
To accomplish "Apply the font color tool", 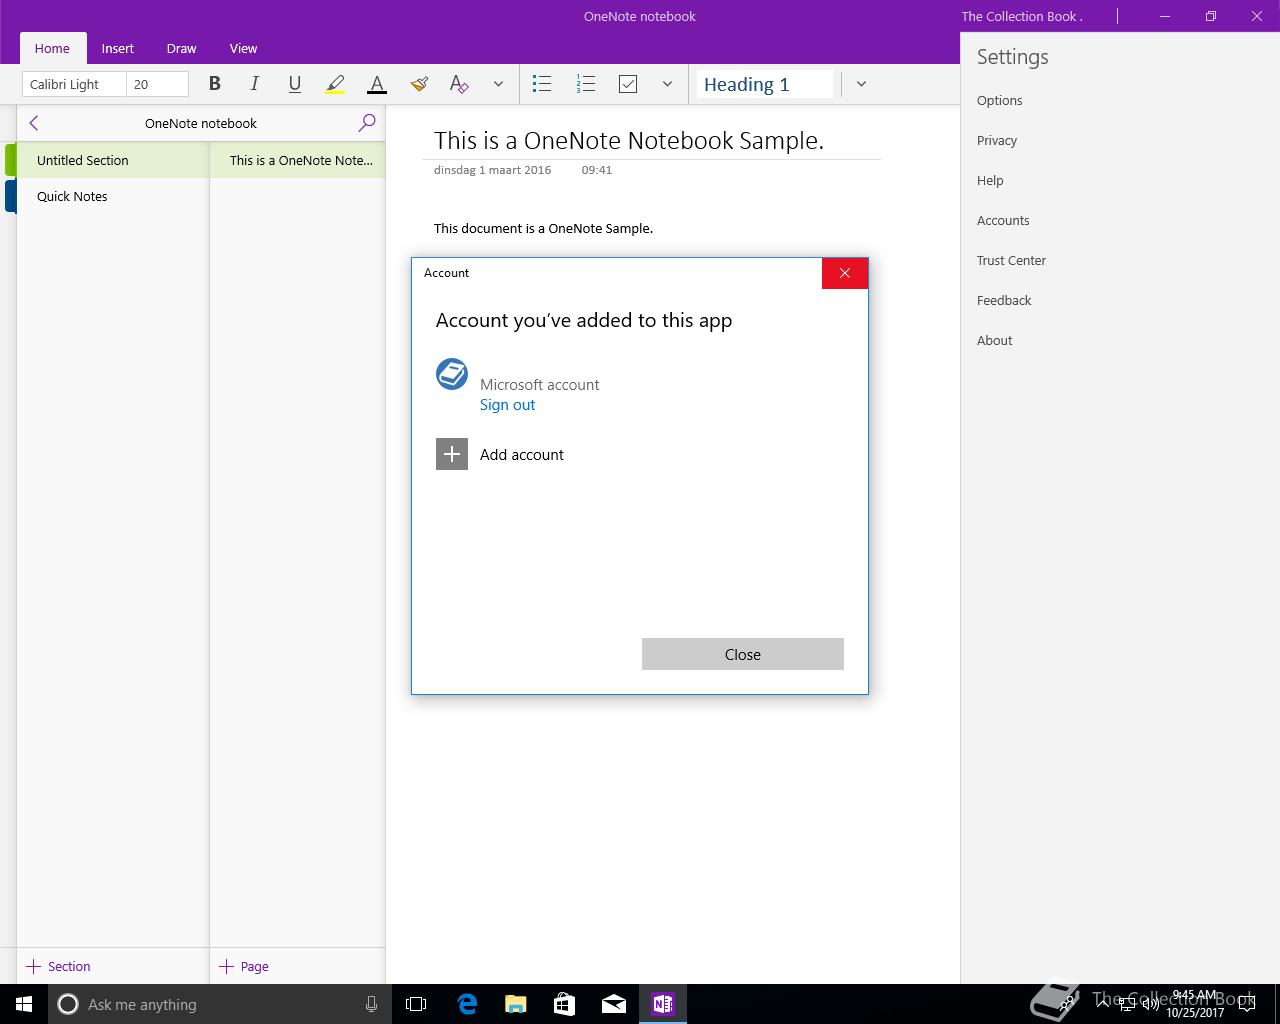I will click(377, 84).
